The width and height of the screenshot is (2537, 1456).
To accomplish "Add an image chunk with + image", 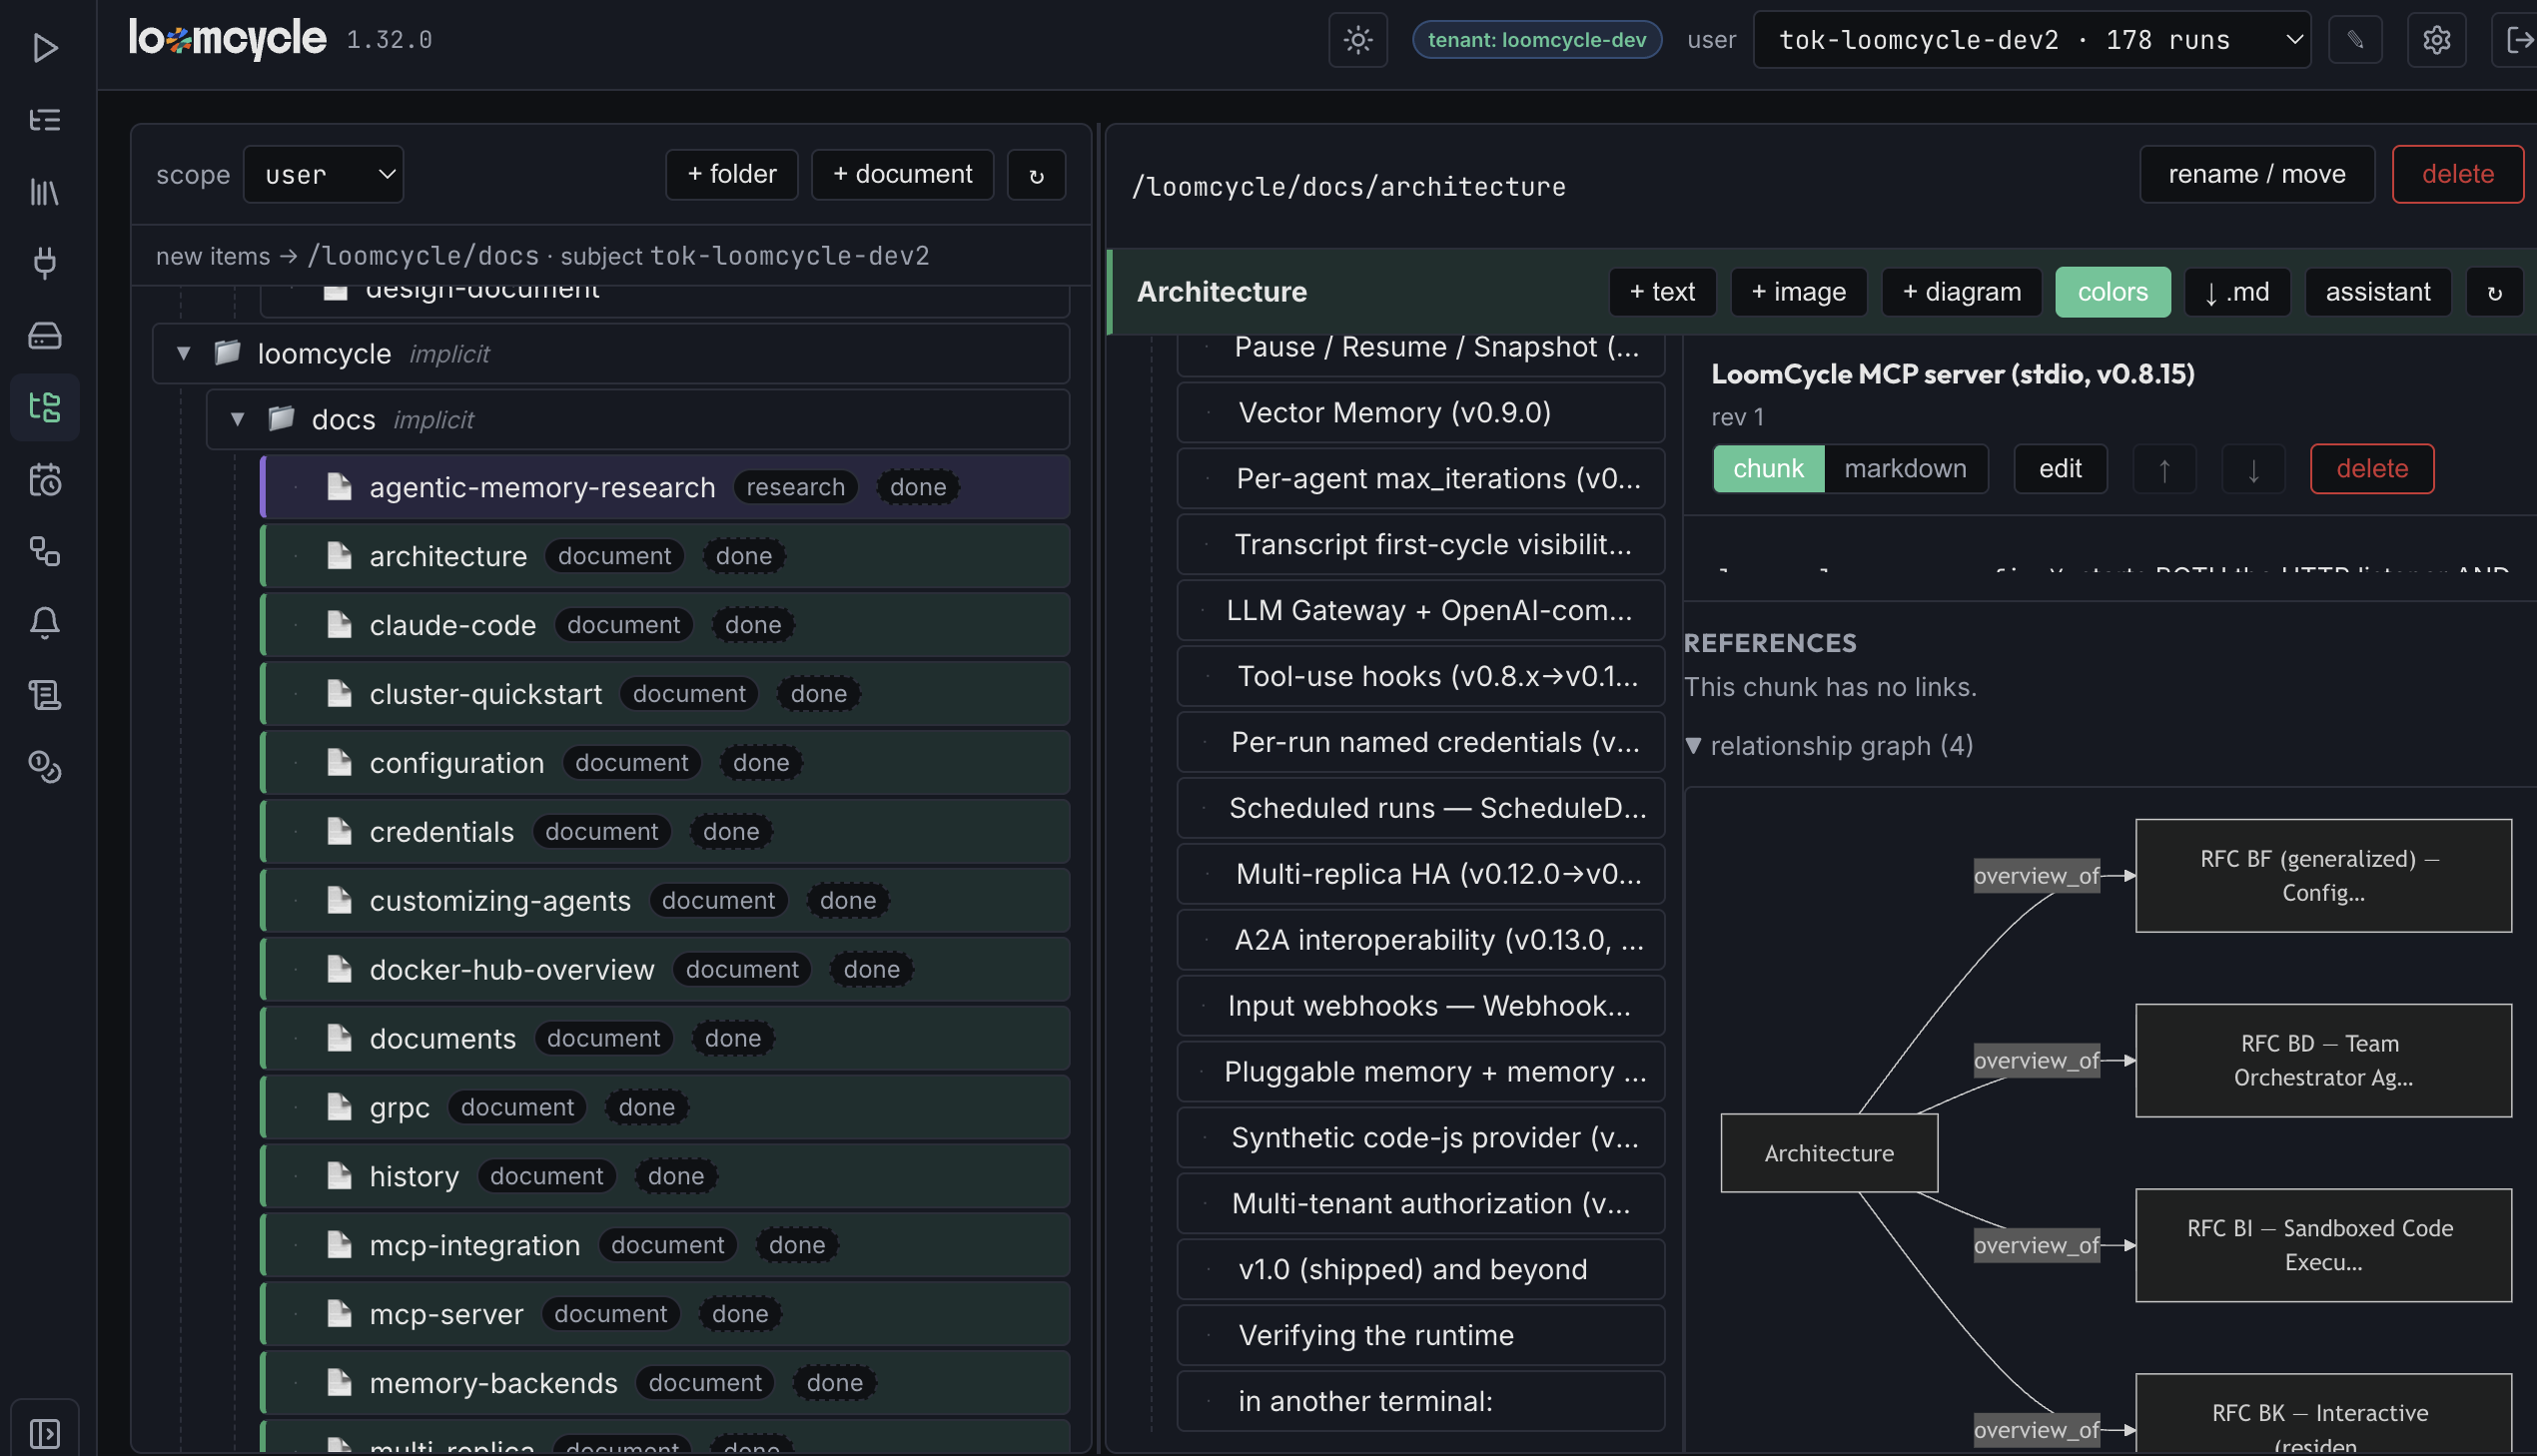I will [x=1798, y=292].
